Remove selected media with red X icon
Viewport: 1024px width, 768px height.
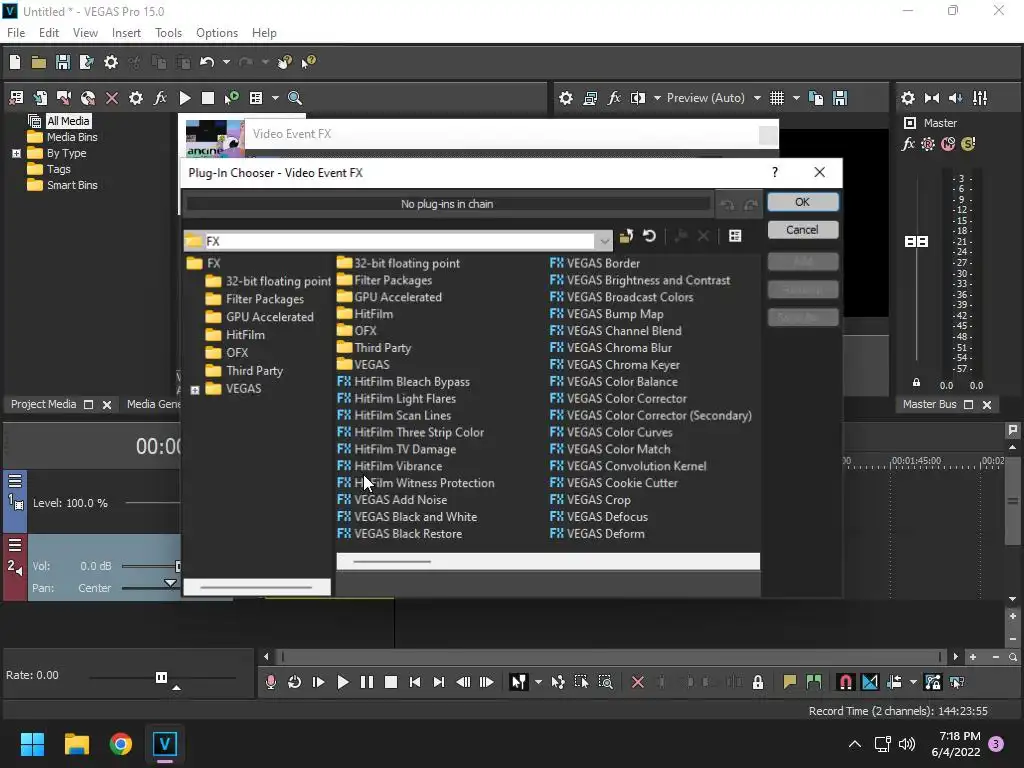pyautogui.click(x=112, y=98)
